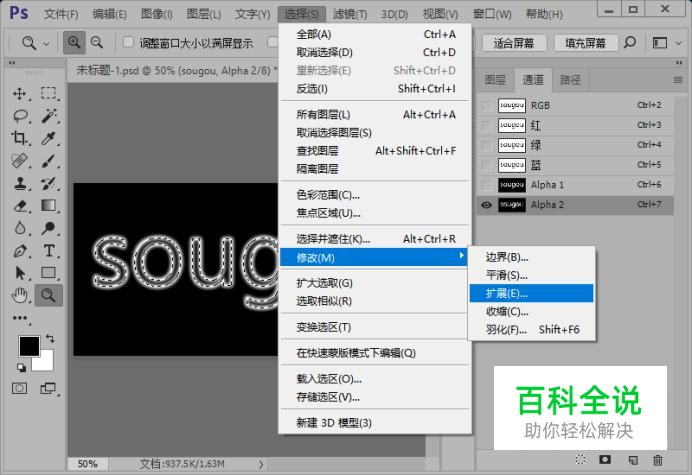Image resolution: width=692 pixels, height=475 pixels.
Task: Open the 修改(M) submenu entry
Action: (373, 257)
